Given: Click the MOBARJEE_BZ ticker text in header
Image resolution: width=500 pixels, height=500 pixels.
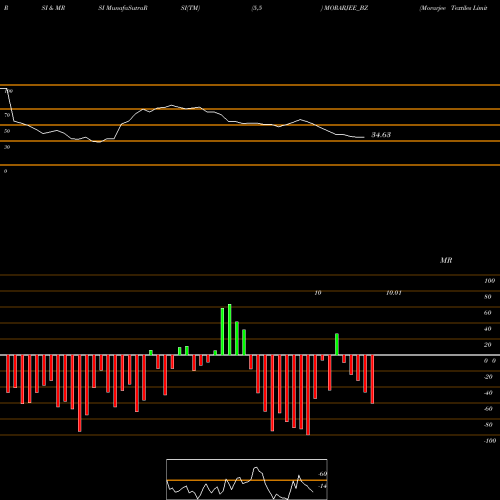Looking at the screenshot, I should click(346, 8).
